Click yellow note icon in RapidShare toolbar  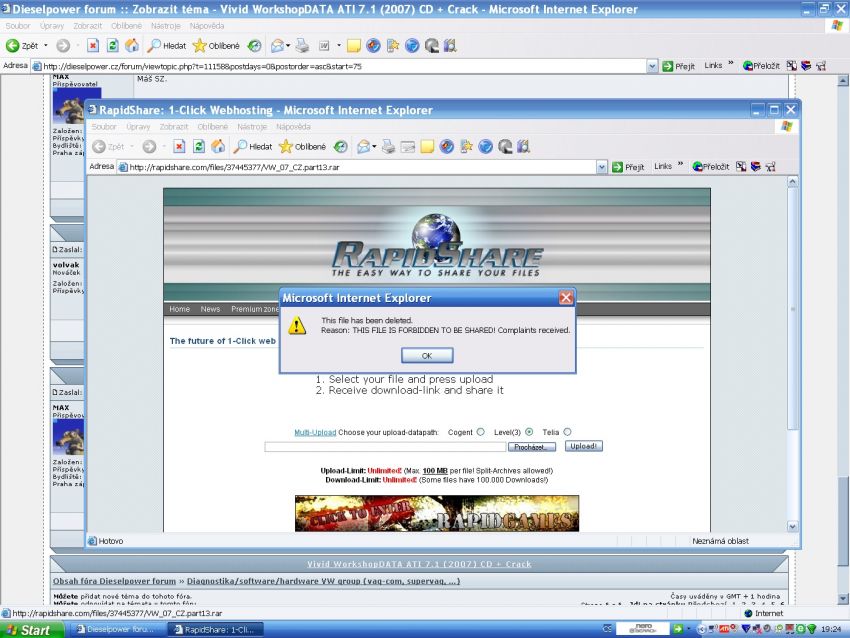[x=427, y=146]
